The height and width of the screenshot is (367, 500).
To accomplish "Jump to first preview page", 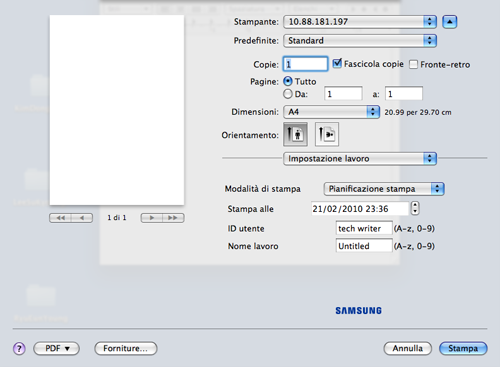I will point(60,218).
